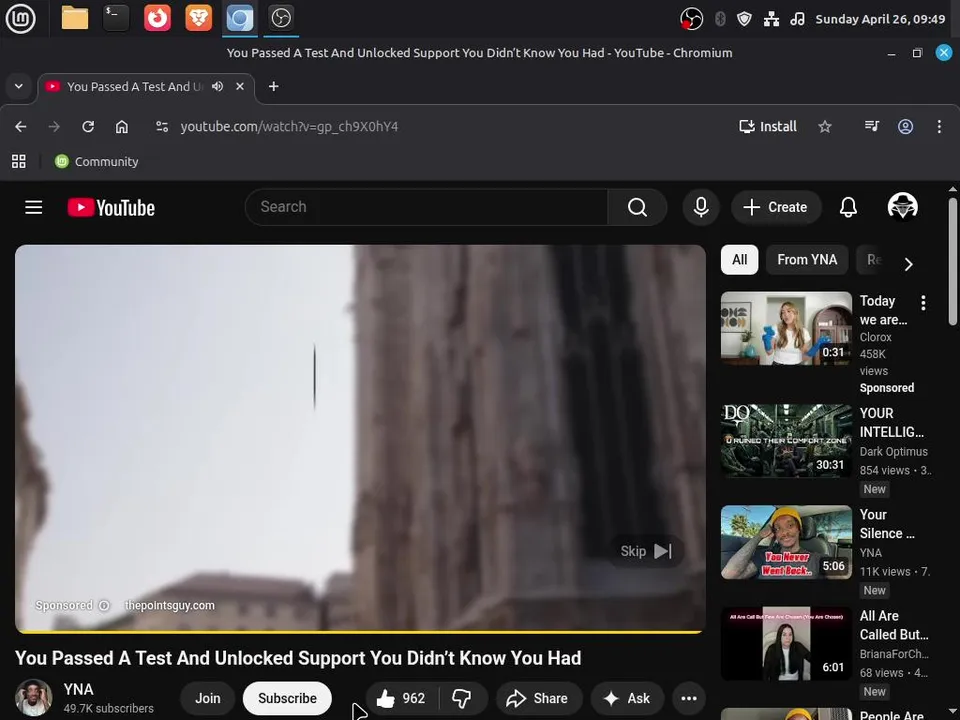Bookmark this page with the star
The image size is (960, 720).
825,127
